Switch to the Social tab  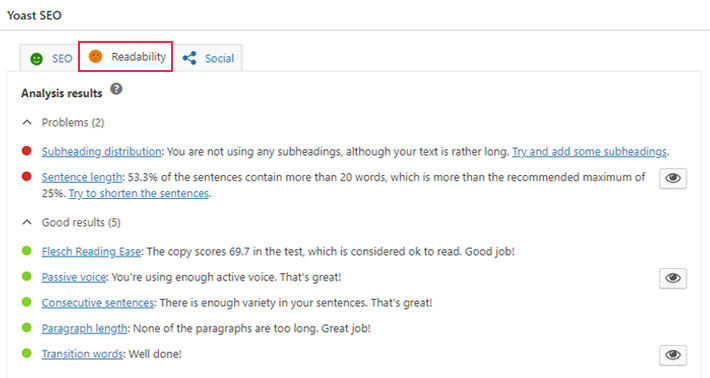point(208,58)
